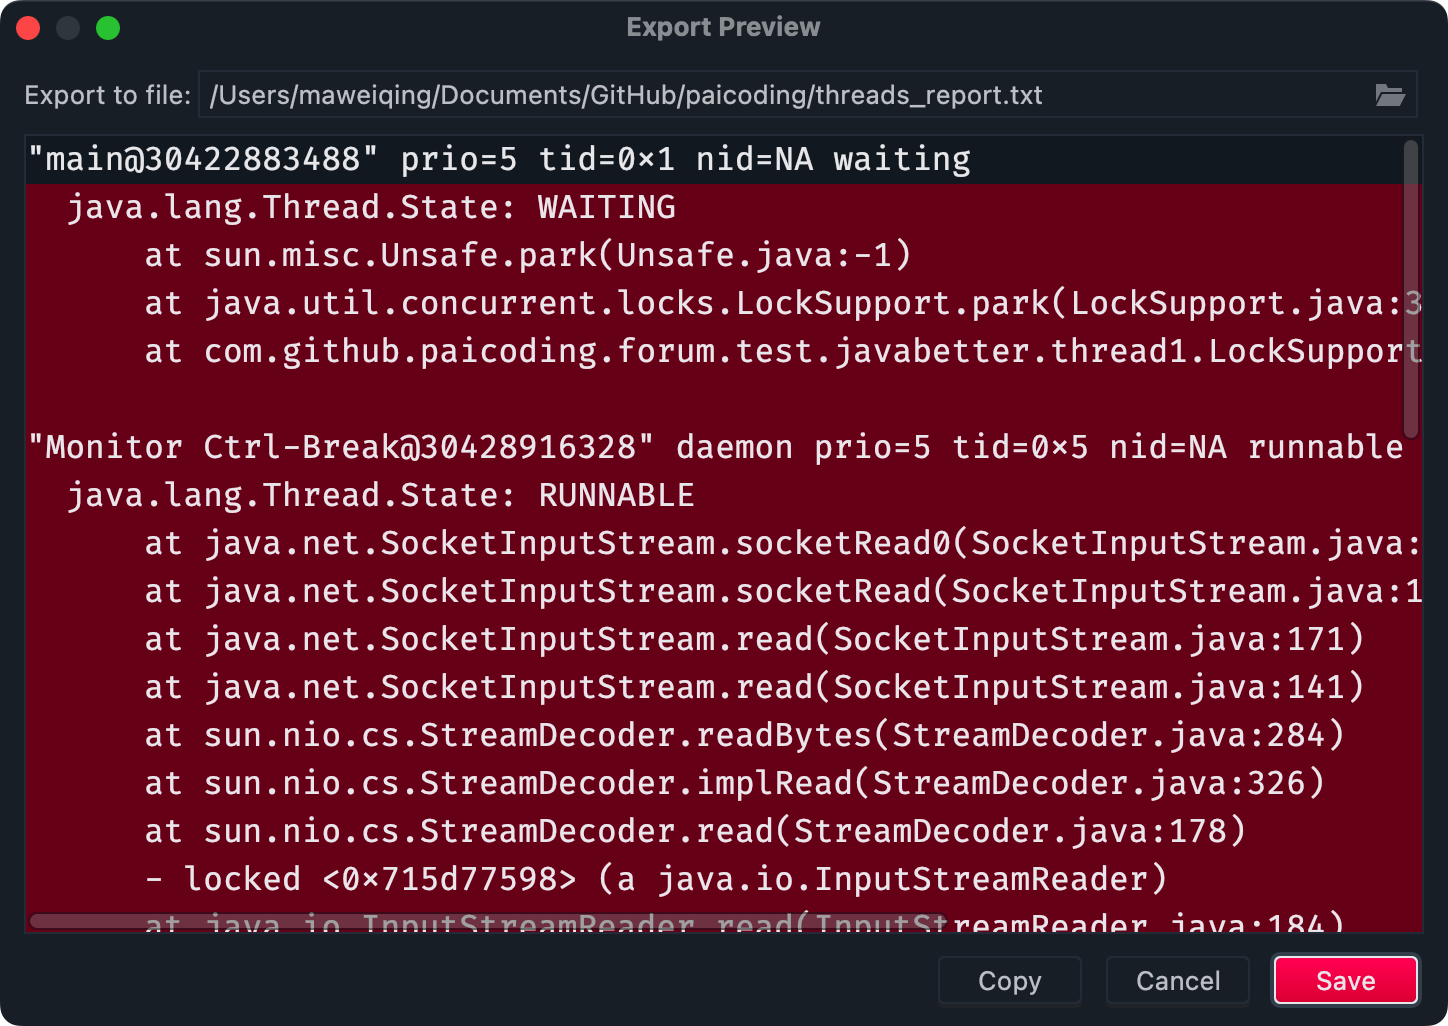Click the "Export to file:" label
1448x1026 pixels.
pyautogui.click(x=107, y=95)
